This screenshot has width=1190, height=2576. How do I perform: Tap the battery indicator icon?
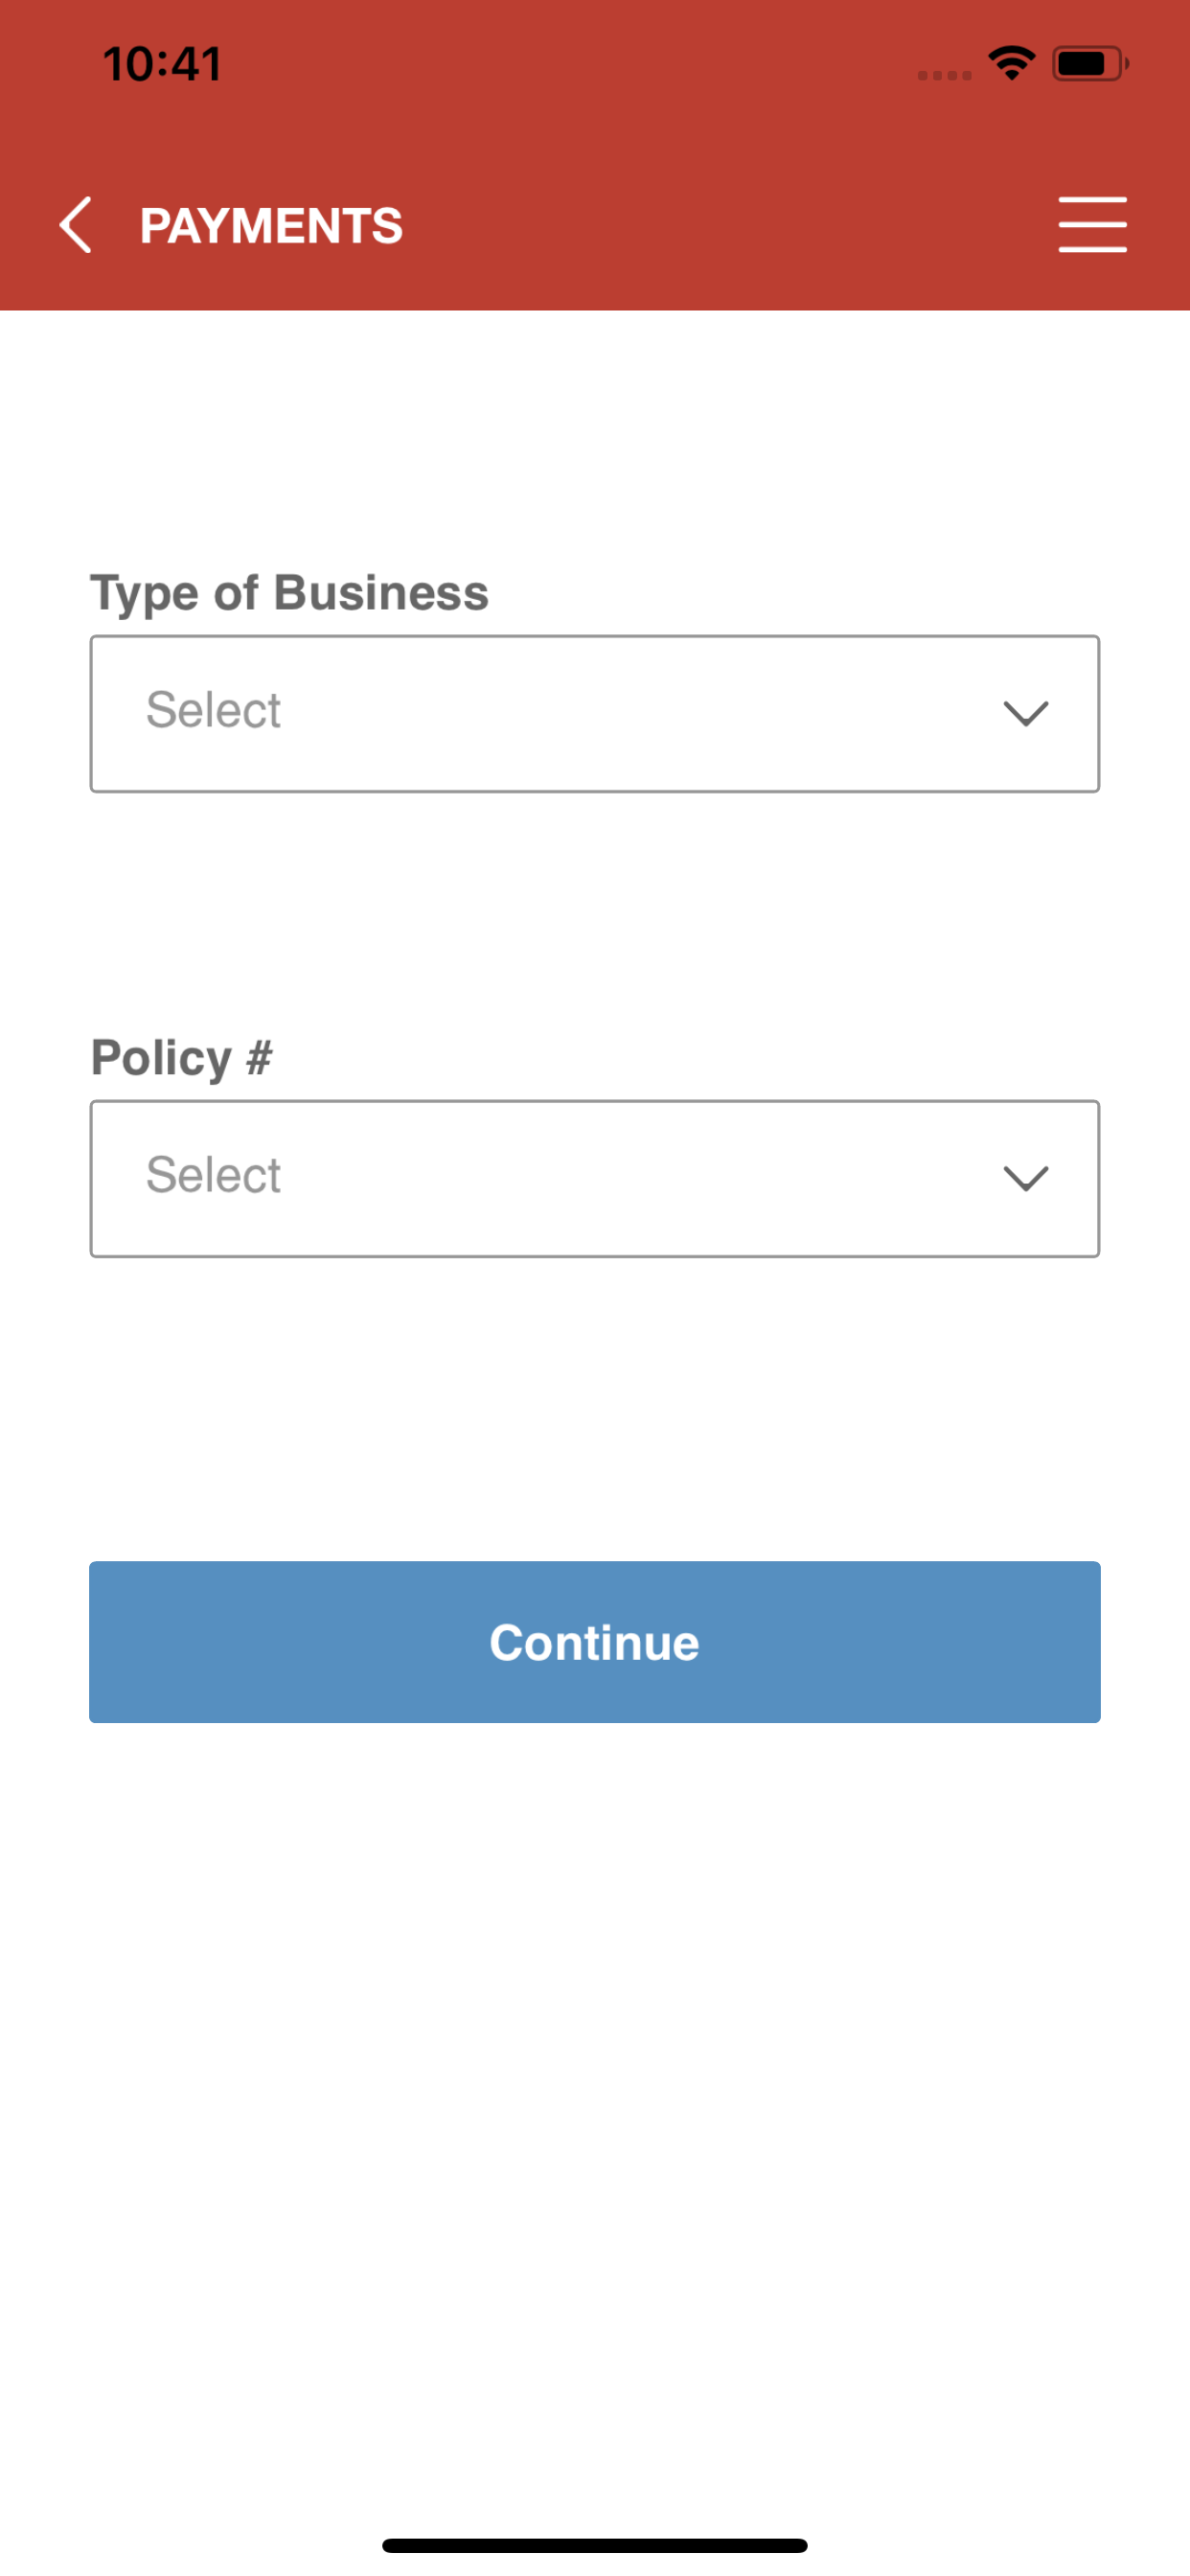point(1089,64)
